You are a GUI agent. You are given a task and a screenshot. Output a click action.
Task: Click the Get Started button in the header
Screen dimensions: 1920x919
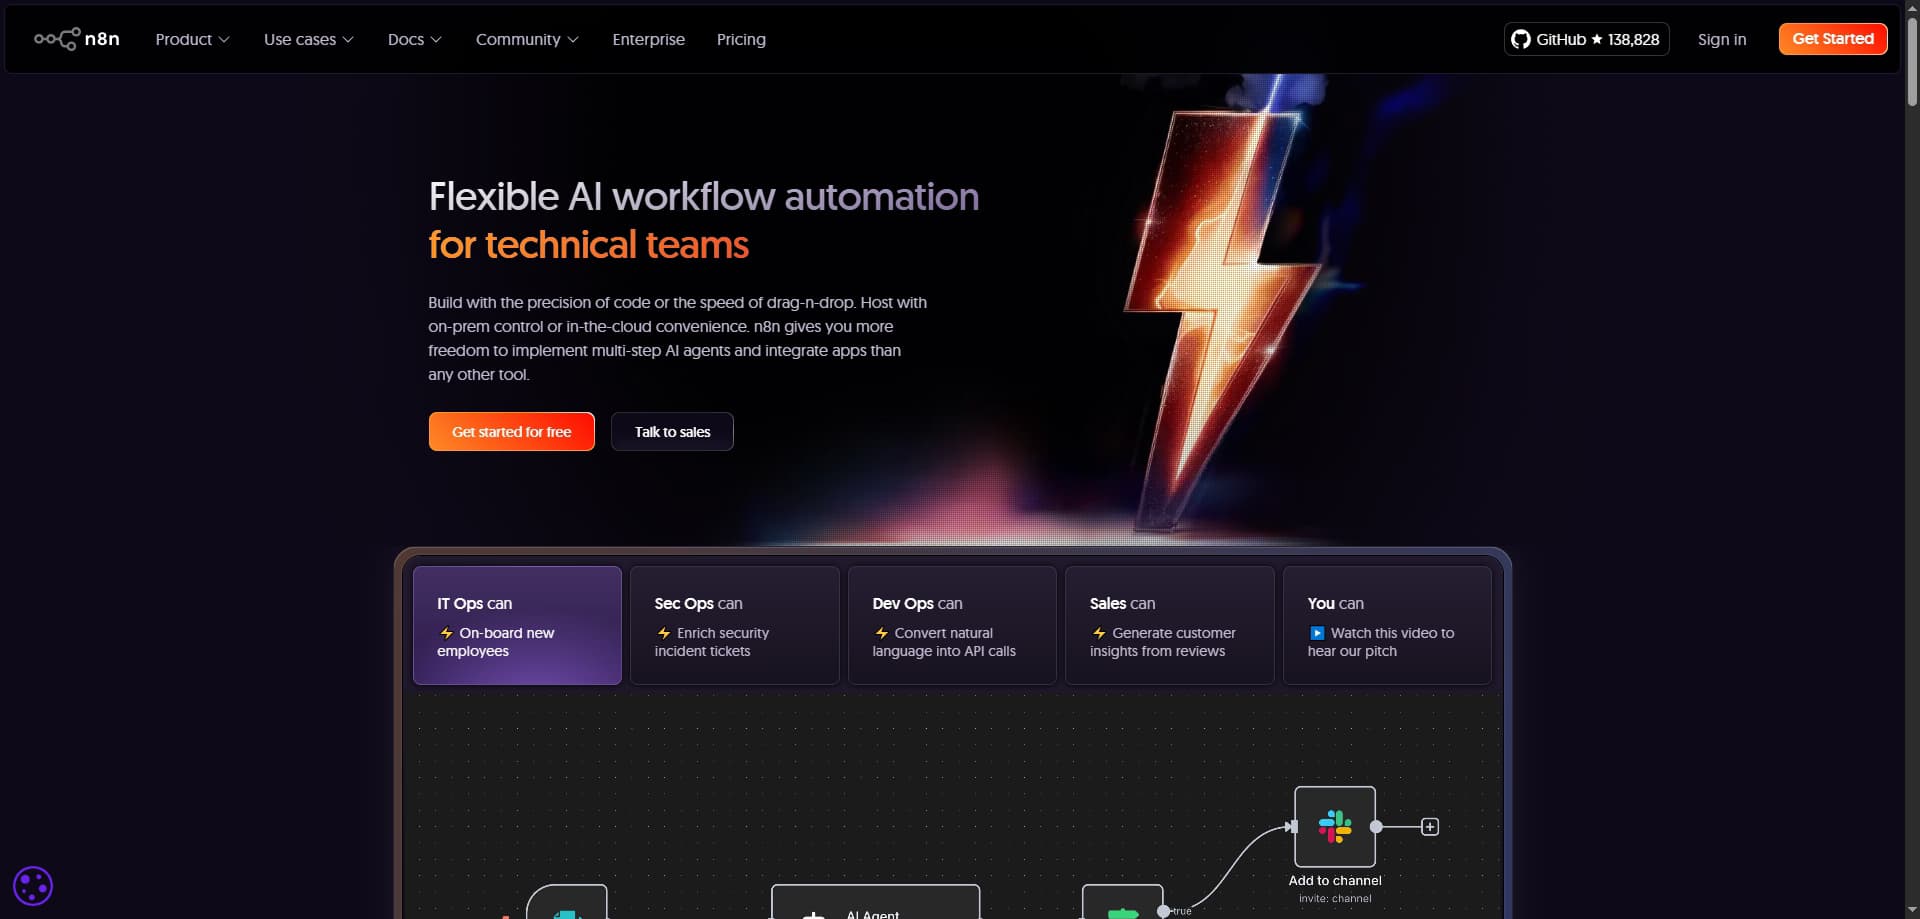[x=1833, y=39]
